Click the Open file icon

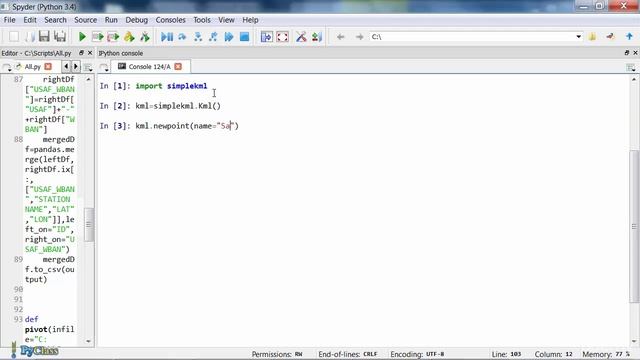point(29,37)
